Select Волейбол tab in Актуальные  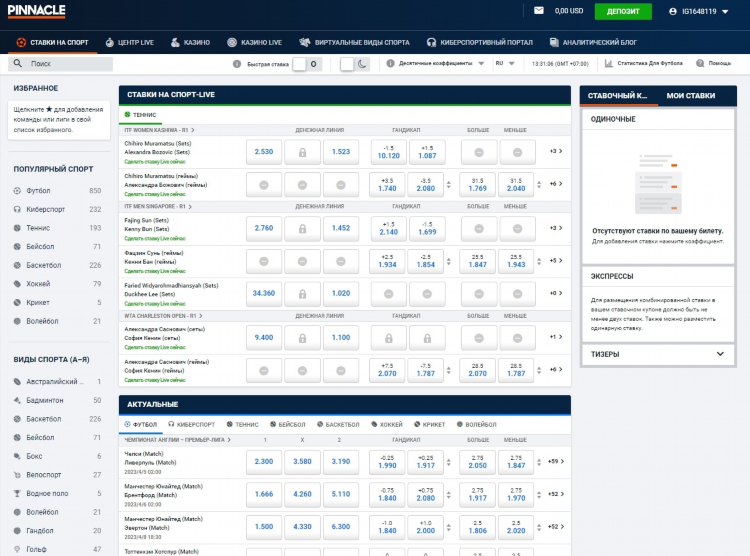(476, 424)
